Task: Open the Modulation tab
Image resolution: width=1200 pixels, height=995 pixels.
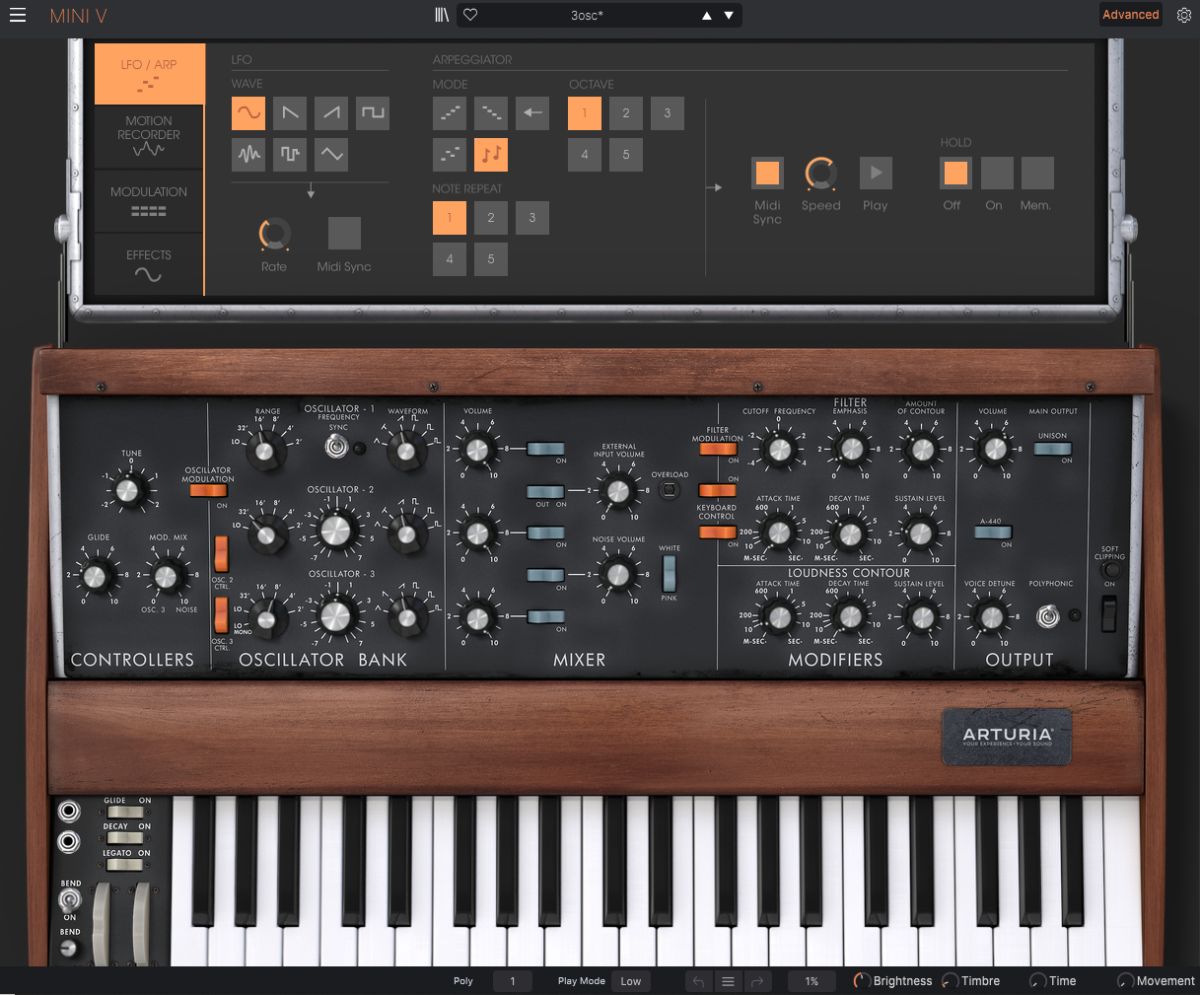Action: [149, 200]
